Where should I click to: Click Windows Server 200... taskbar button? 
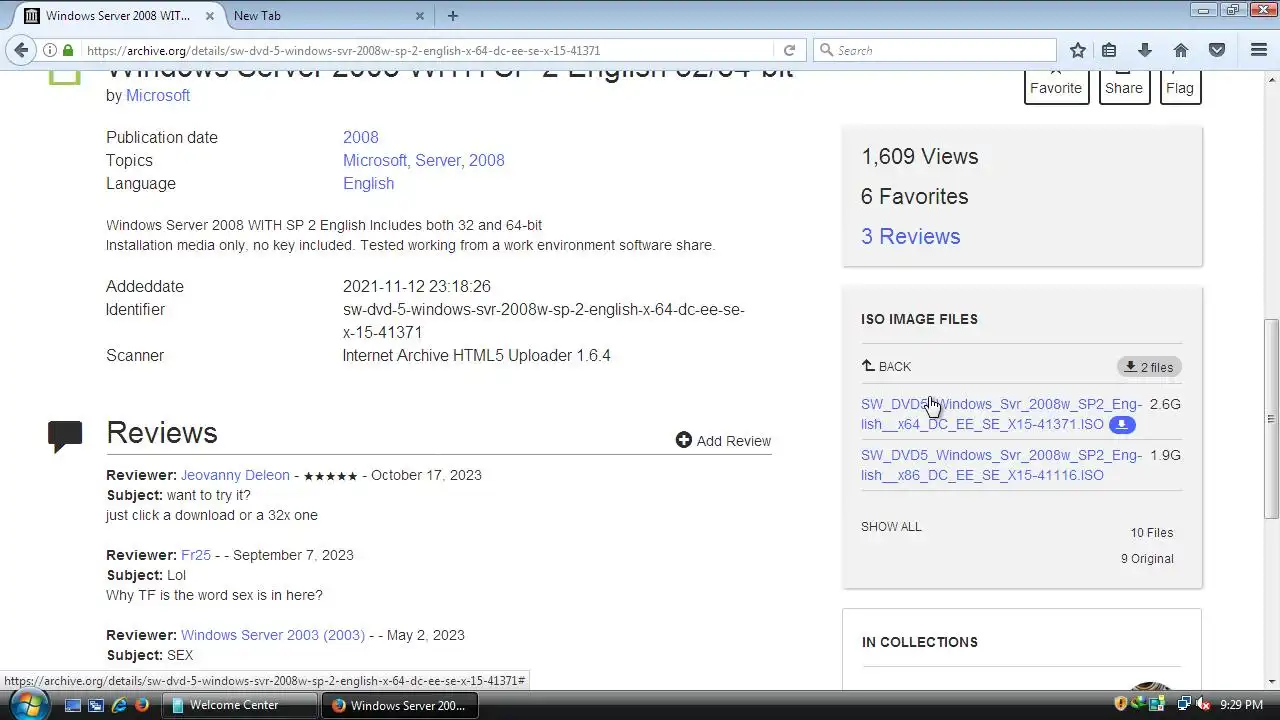(401, 705)
